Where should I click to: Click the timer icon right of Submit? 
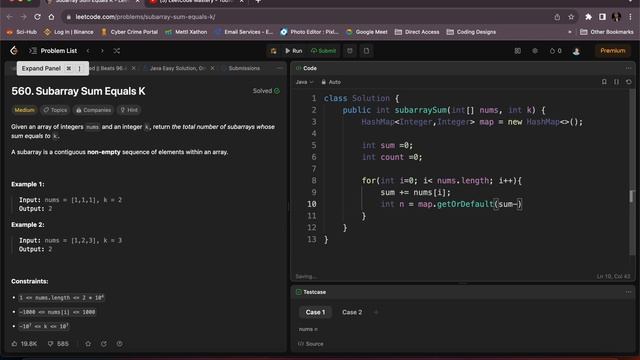(x=350, y=51)
